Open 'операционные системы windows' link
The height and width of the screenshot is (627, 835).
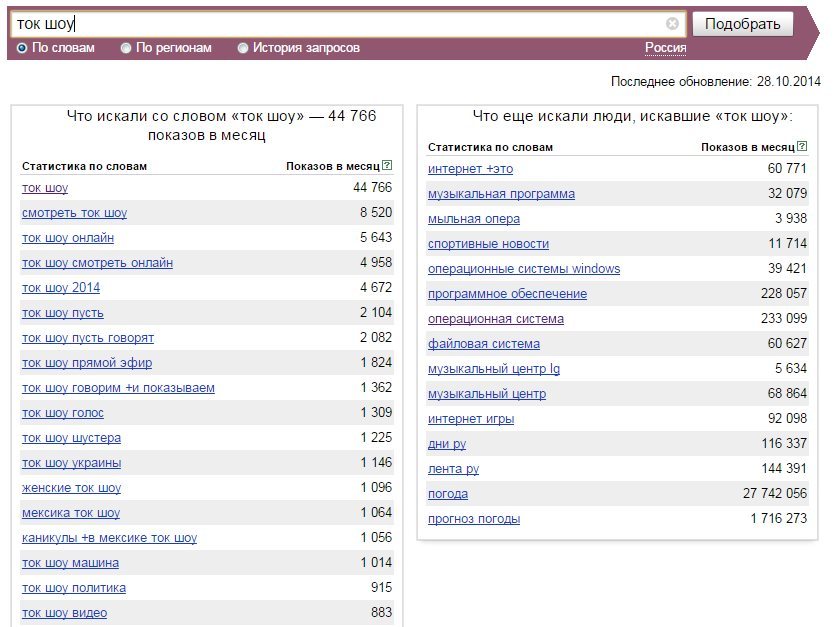coord(524,270)
